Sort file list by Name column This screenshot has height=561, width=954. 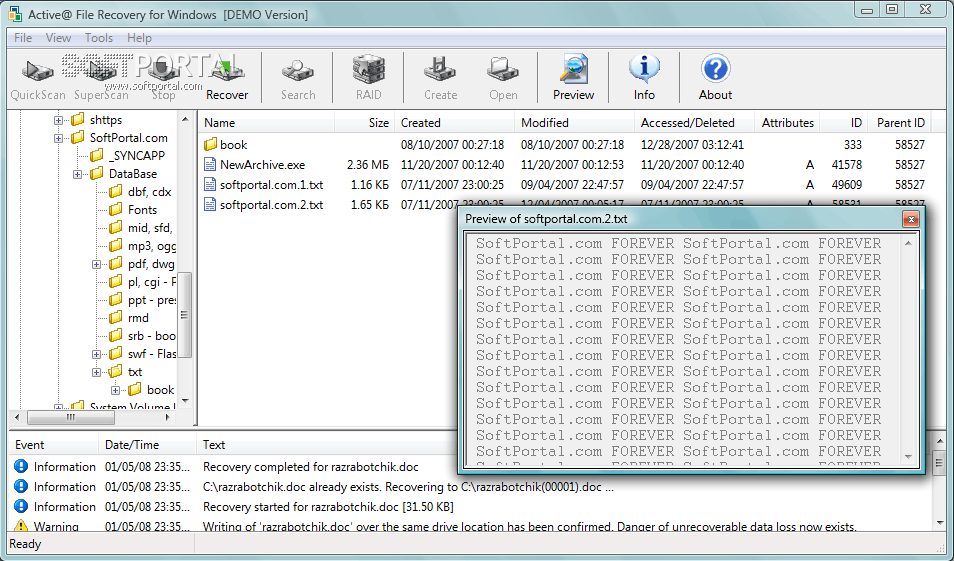[266, 122]
